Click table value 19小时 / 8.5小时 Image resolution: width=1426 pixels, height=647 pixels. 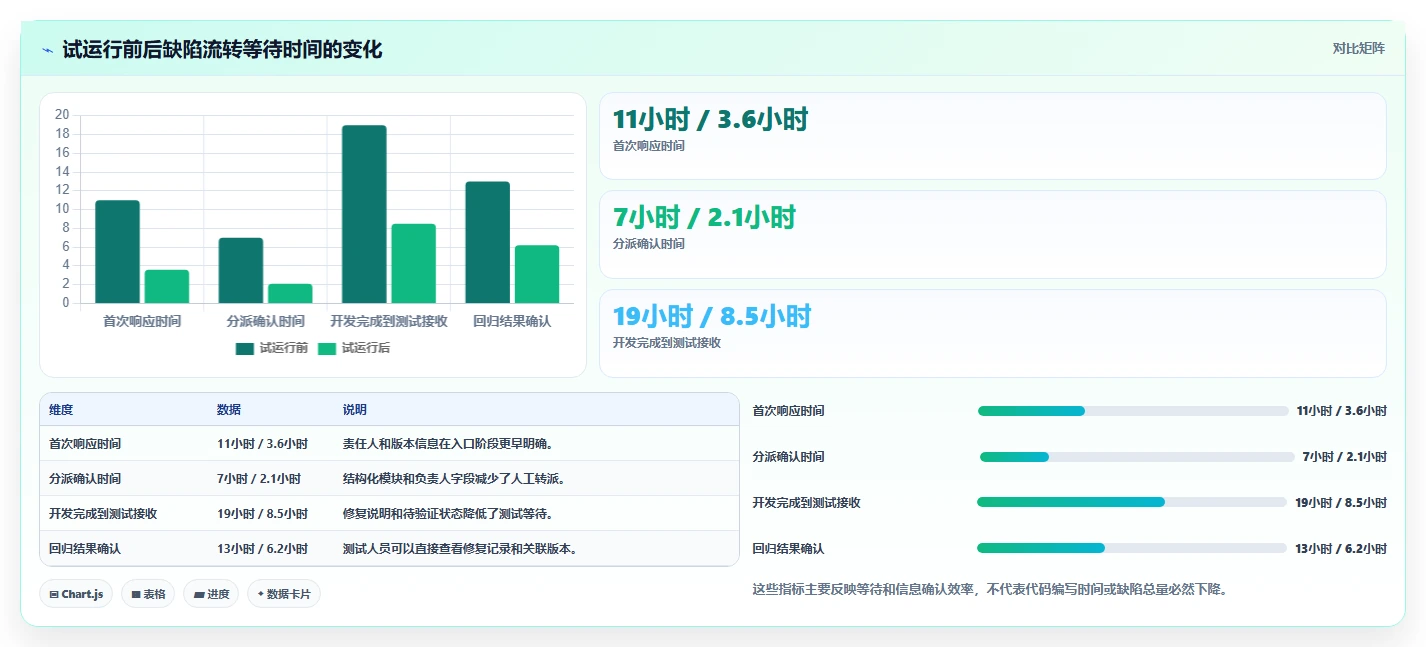click(x=262, y=514)
